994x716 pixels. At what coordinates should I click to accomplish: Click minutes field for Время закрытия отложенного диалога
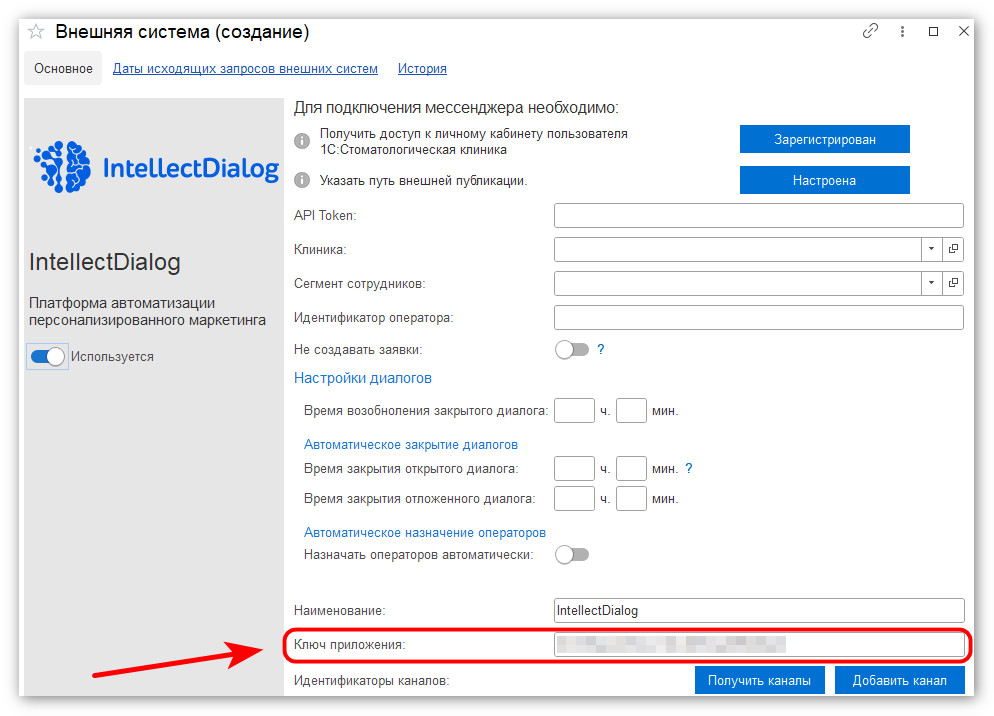(631, 498)
